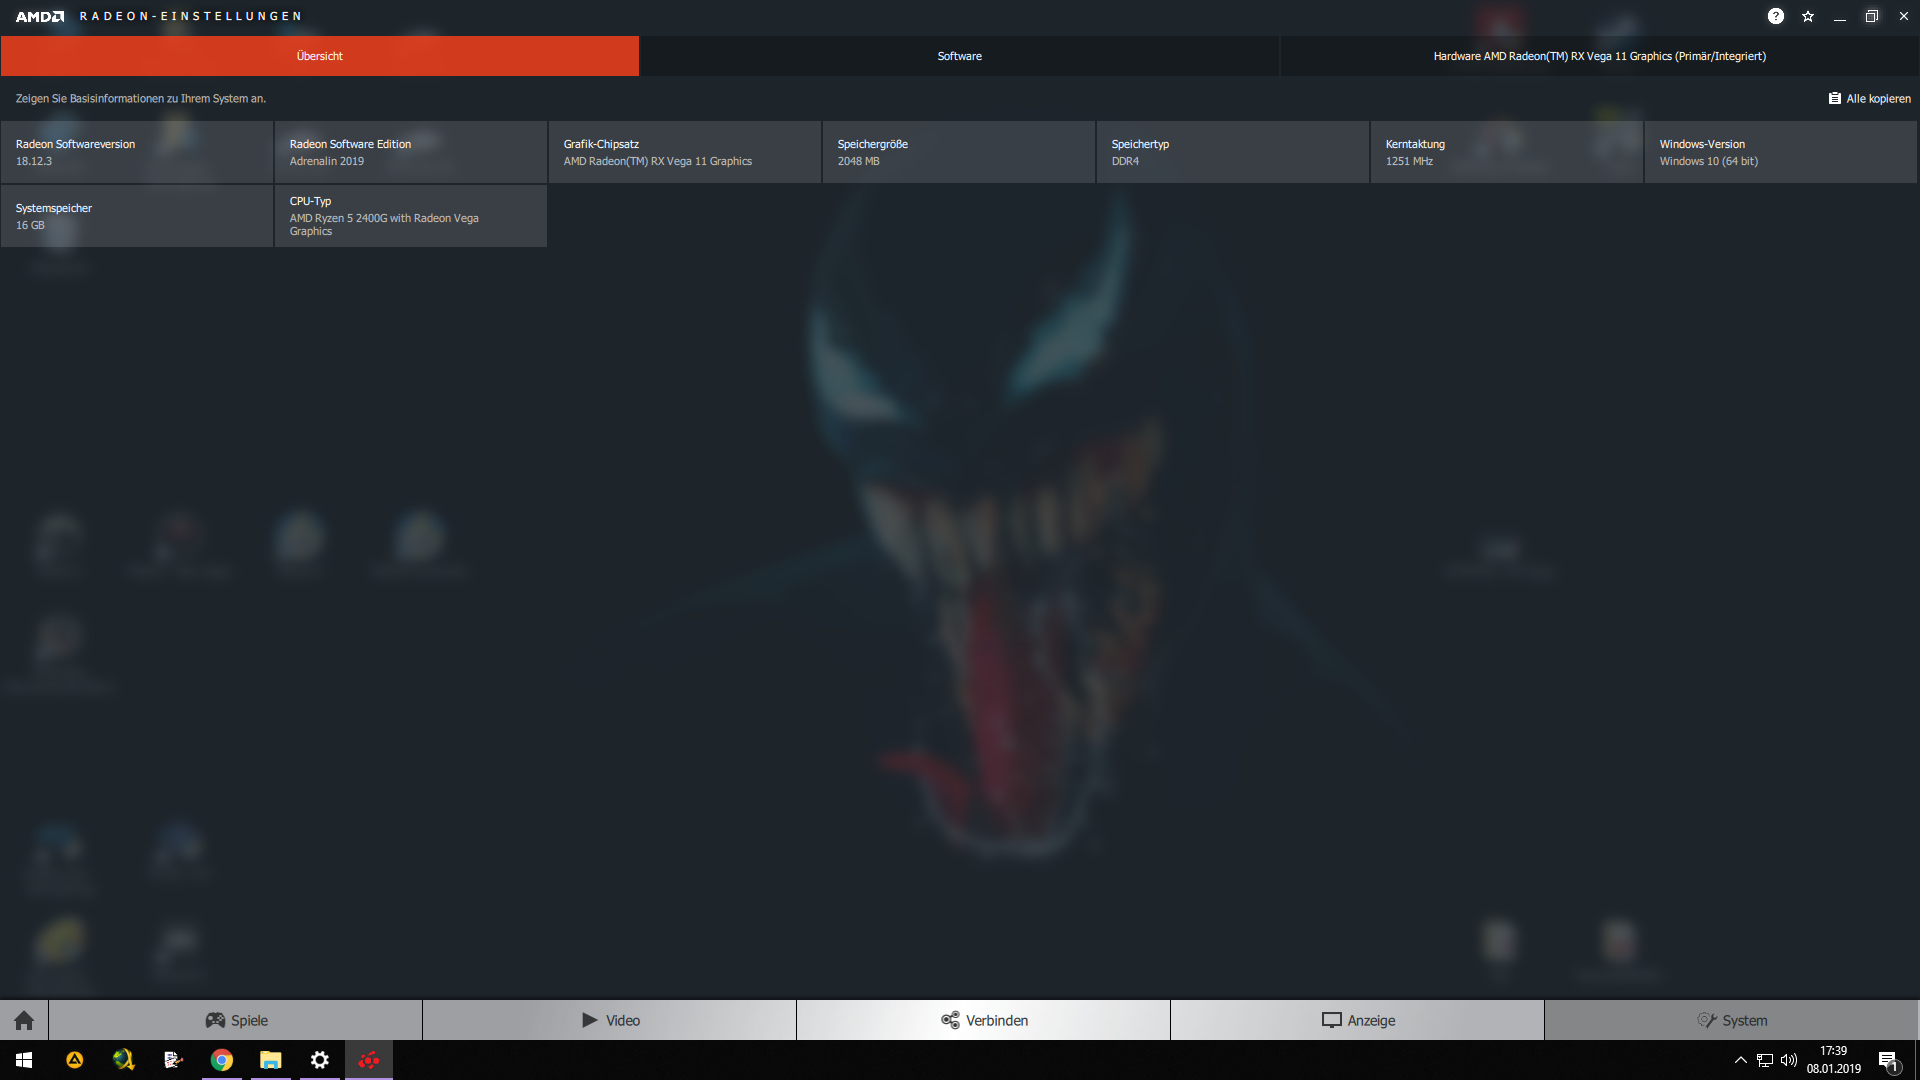Viewport: 1920px width, 1080px height.
Task: Open the help question mark icon
Action: 1775,16
